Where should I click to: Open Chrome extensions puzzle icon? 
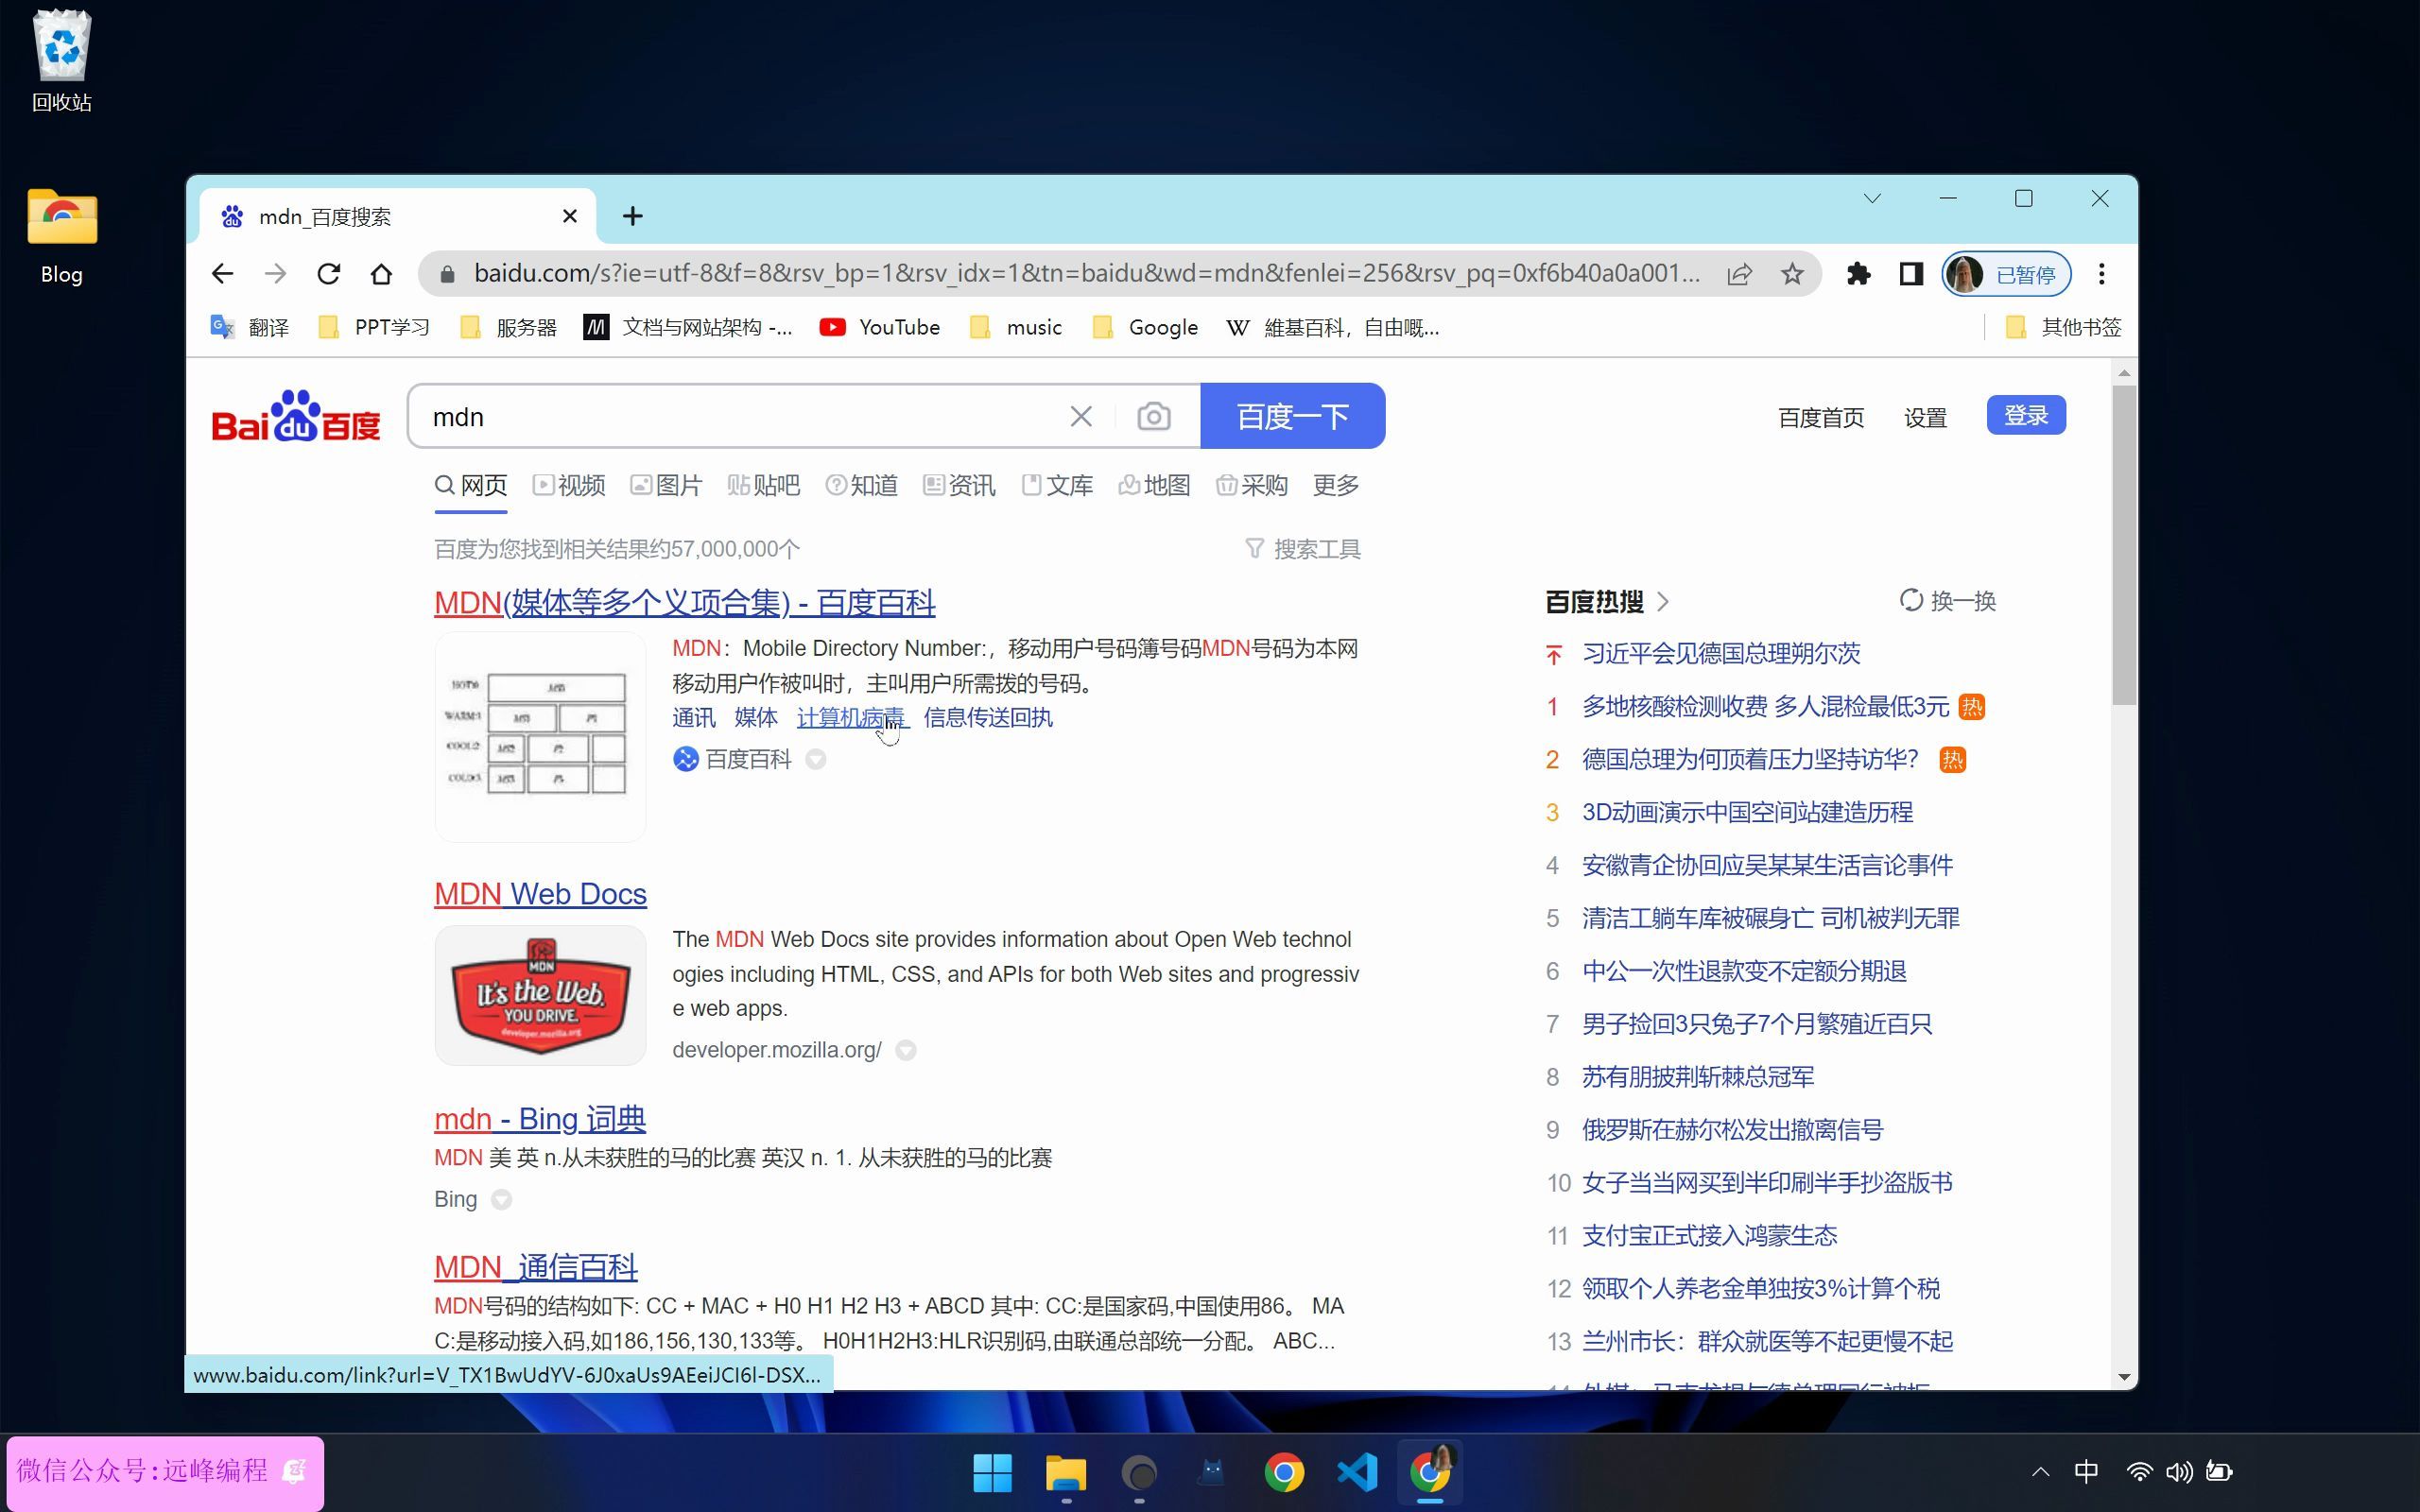[x=1858, y=274]
